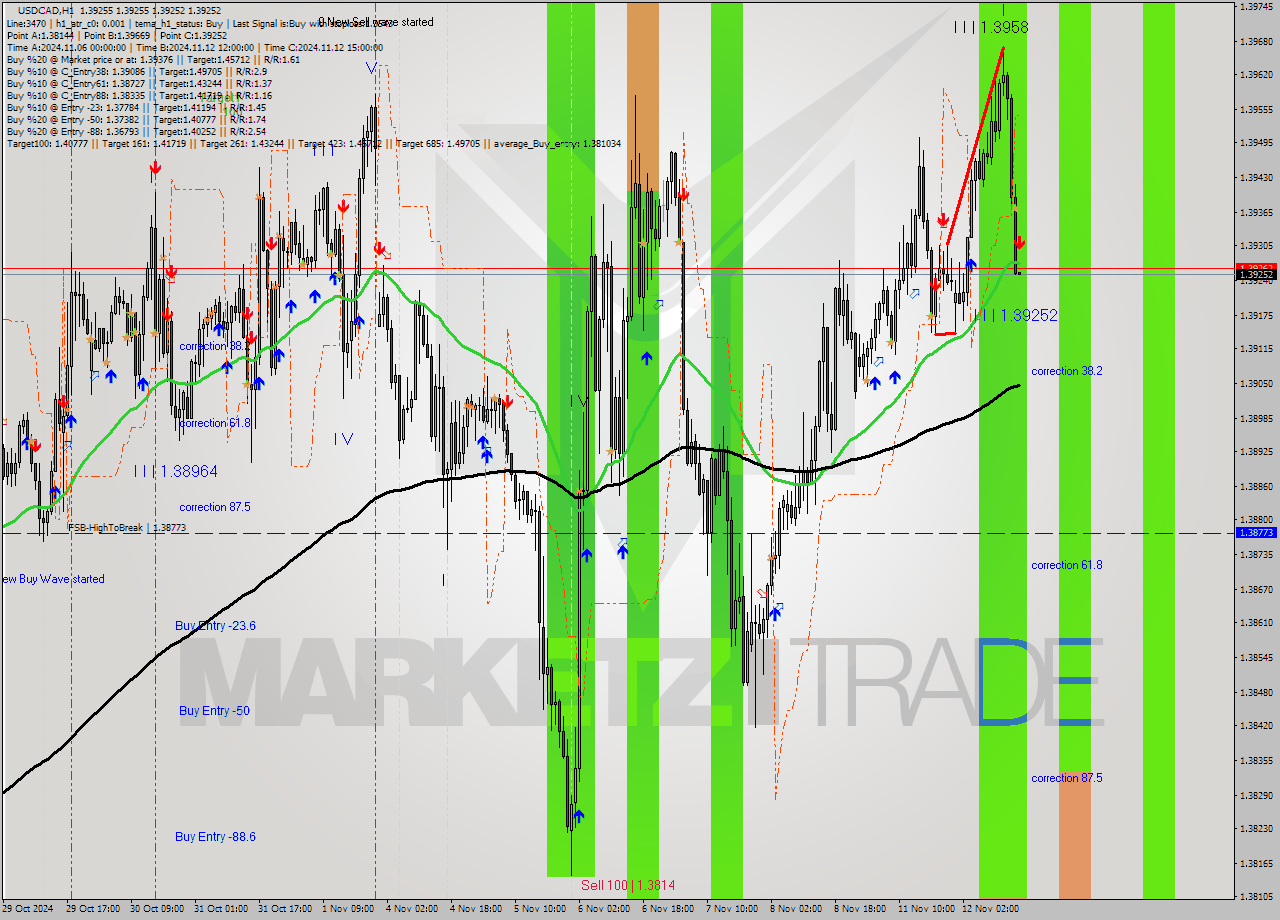This screenshot has width=1280, height=920.
Task: Click the right-side 'correction 87.5' label
Action: tap(1067, 778)
